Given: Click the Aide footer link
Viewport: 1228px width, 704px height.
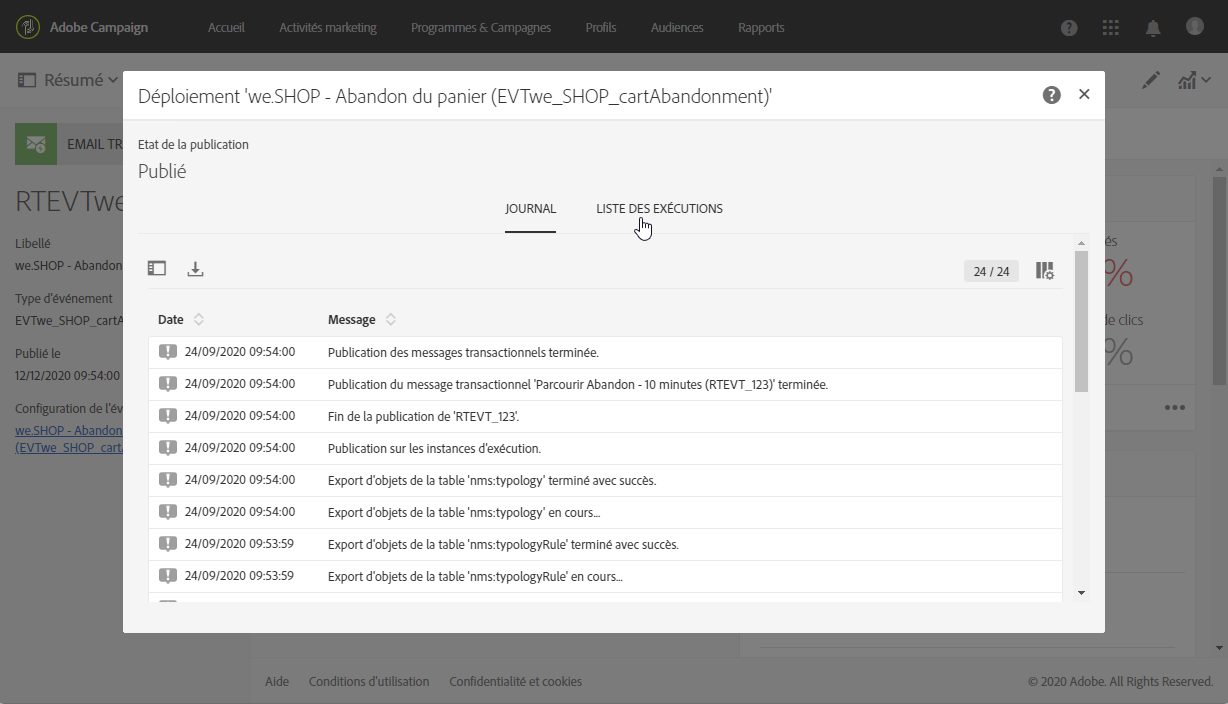Looking at the screenshot, I should click(x=277, y=682).
